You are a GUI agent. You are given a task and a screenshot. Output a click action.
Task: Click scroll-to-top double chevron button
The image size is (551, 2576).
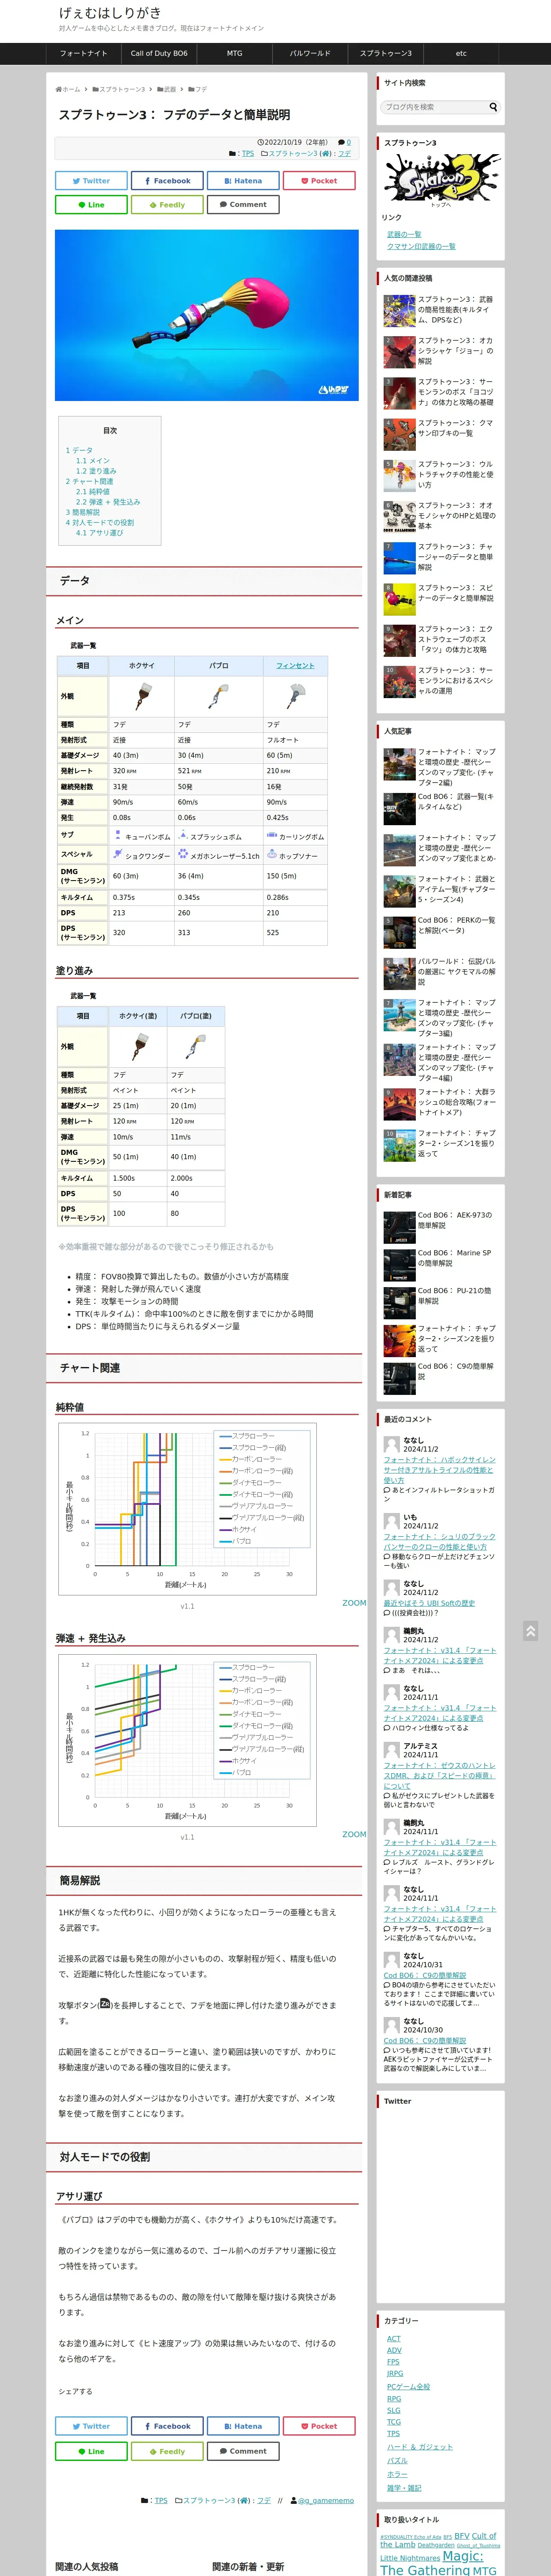[x=531, y=1631]
